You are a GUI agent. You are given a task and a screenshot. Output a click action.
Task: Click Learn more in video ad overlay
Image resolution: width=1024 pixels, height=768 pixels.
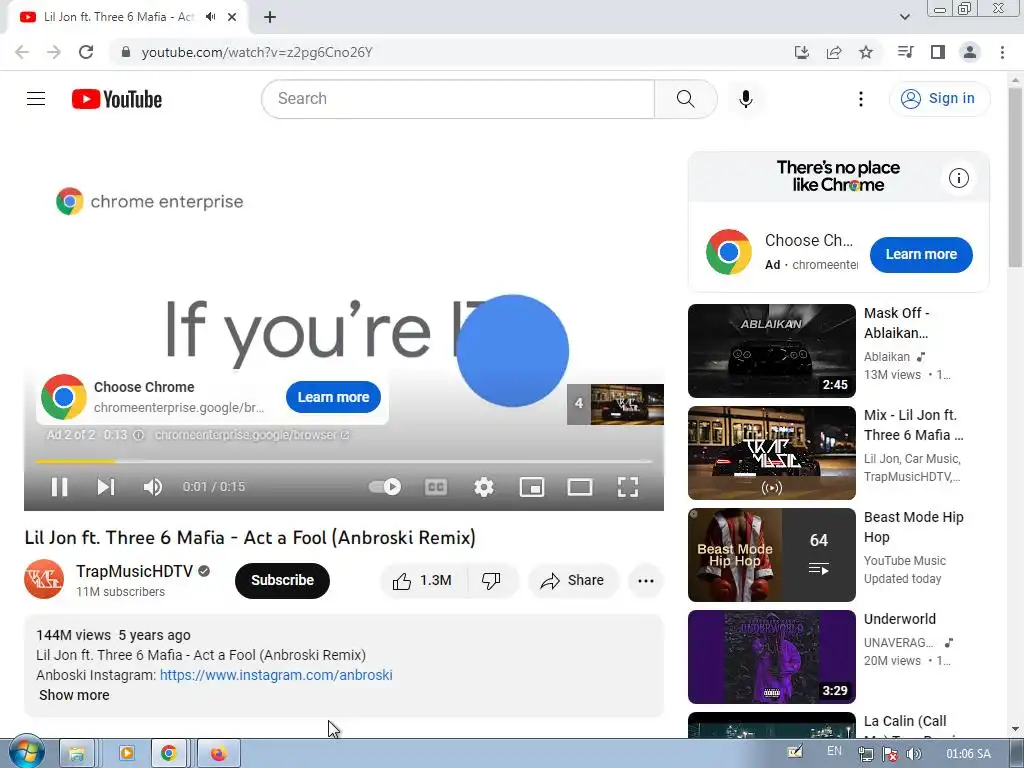[333, 397]
